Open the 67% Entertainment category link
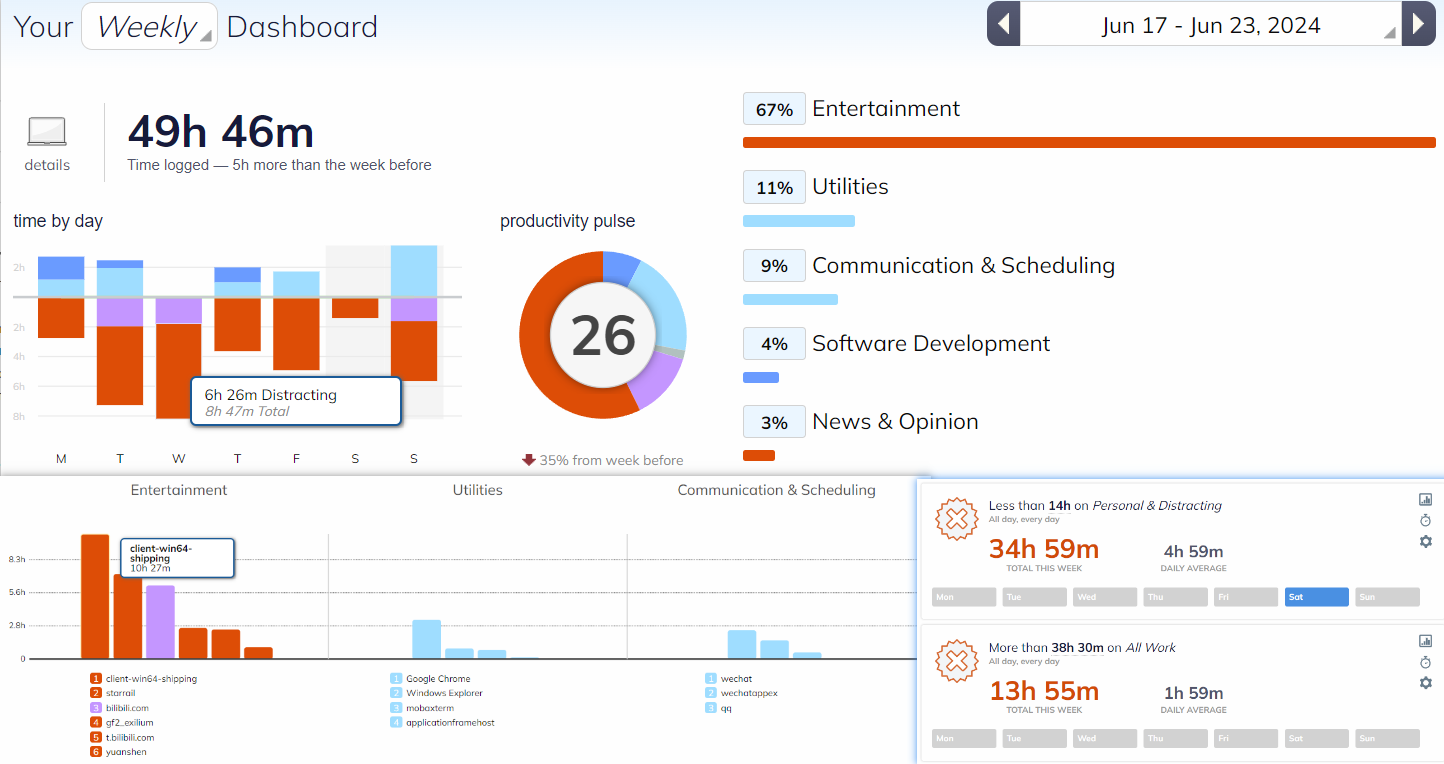 coord(885,109)
